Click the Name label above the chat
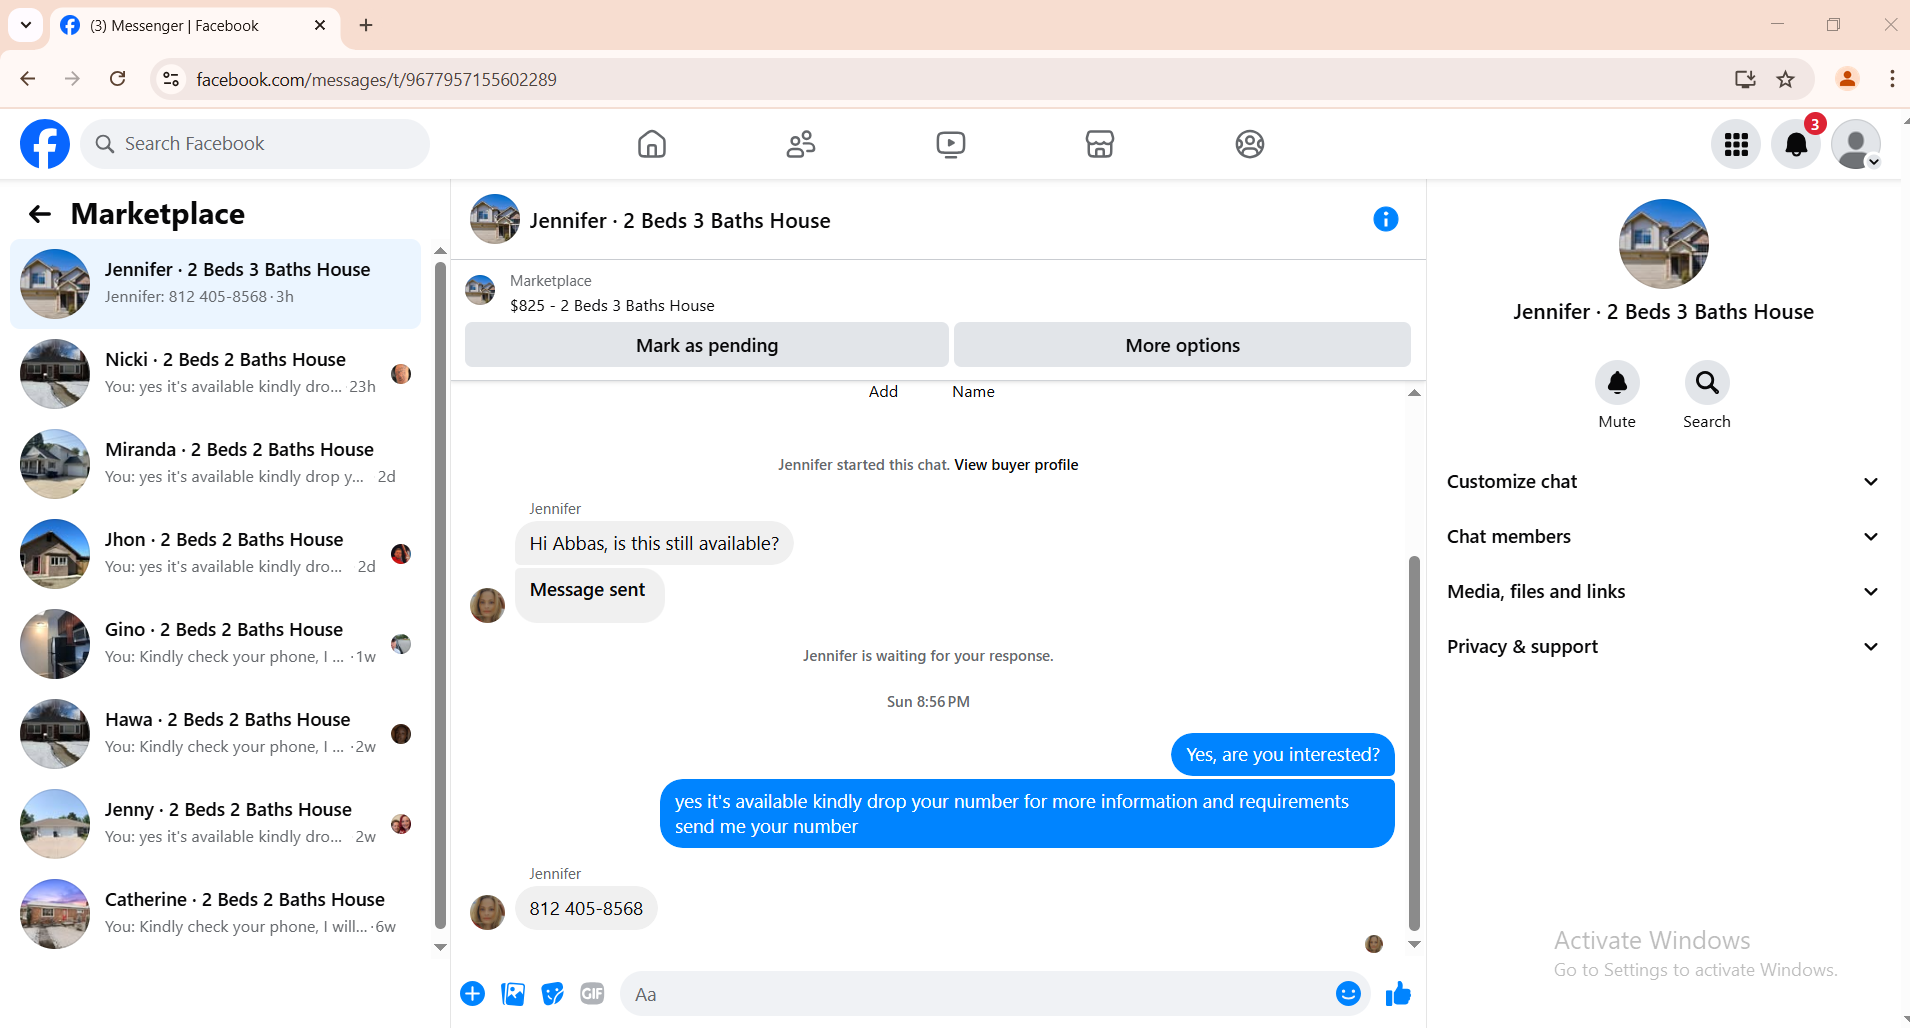1910x1028 pixels. [x=973, y=392]
